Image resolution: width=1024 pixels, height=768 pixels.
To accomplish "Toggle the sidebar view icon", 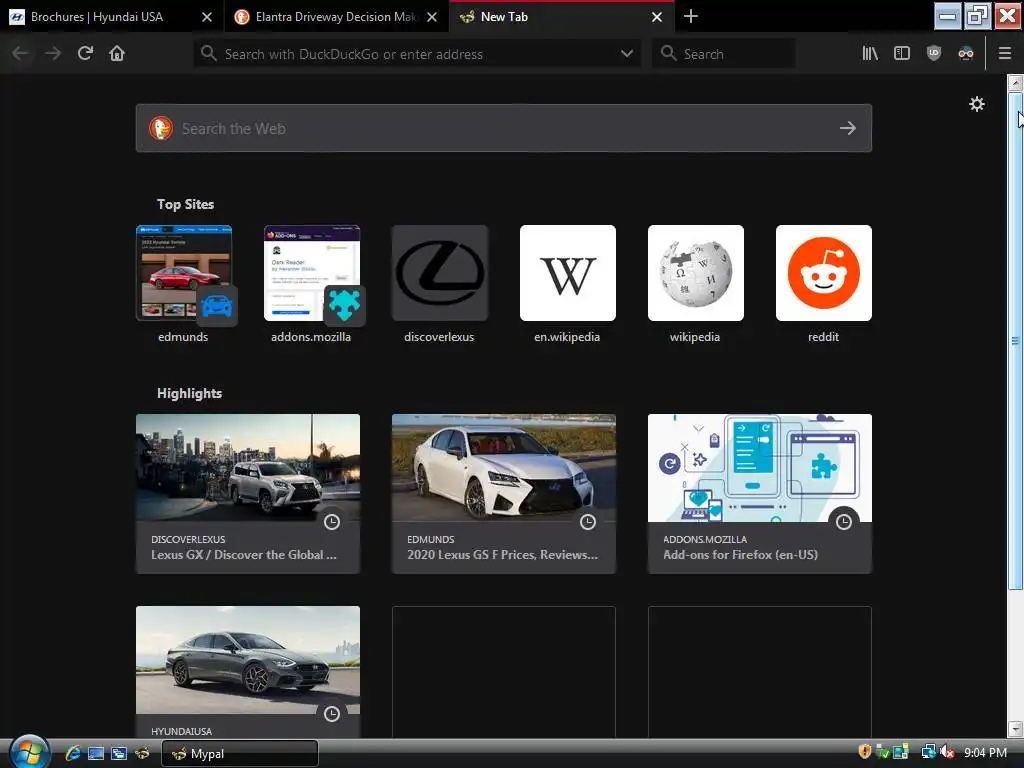I will (x=902, y=54).
